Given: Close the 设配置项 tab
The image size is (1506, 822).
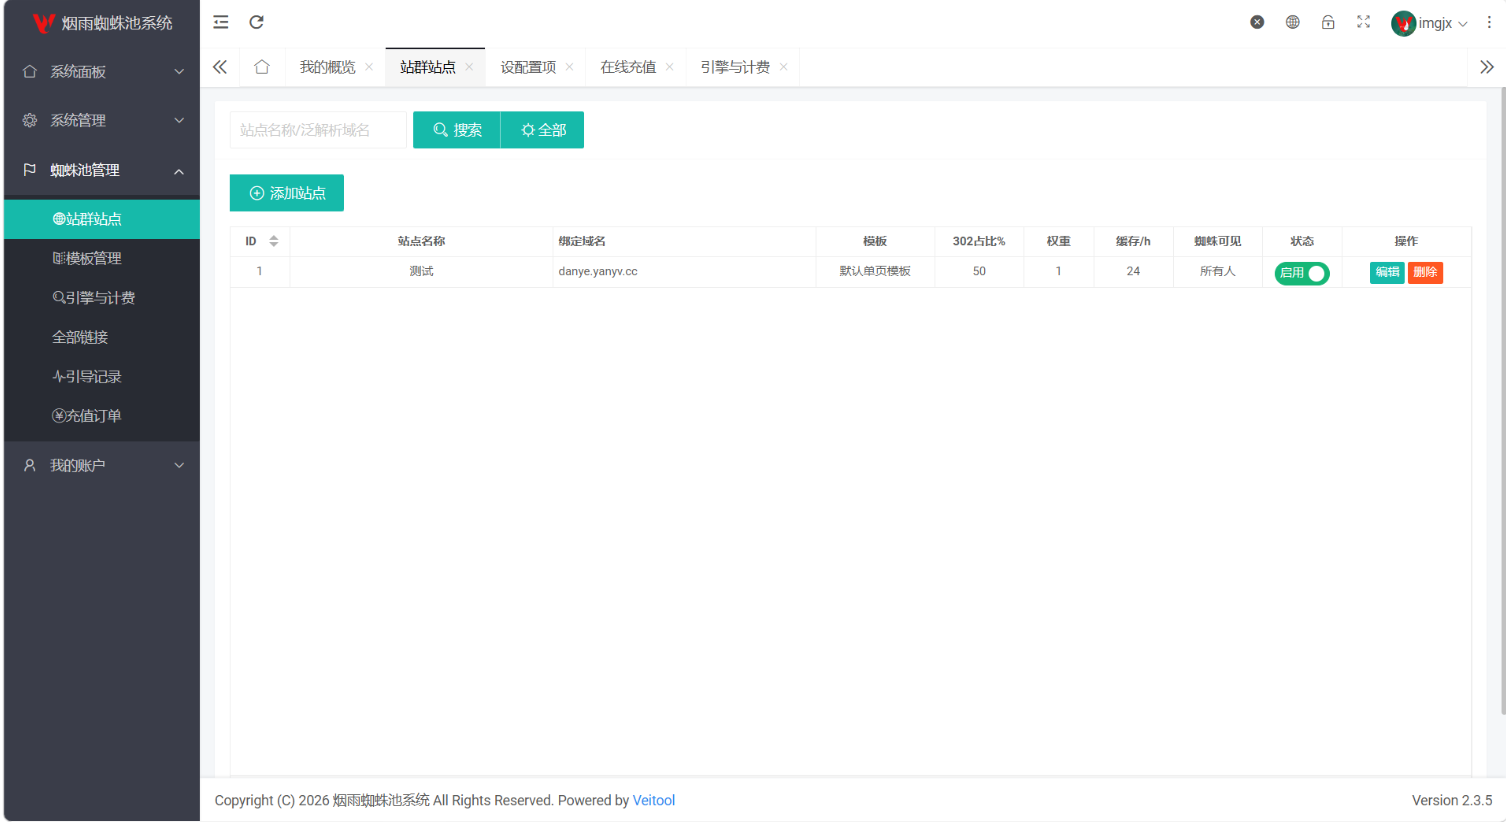Looking at the screenshot, I should coord(569,67).
